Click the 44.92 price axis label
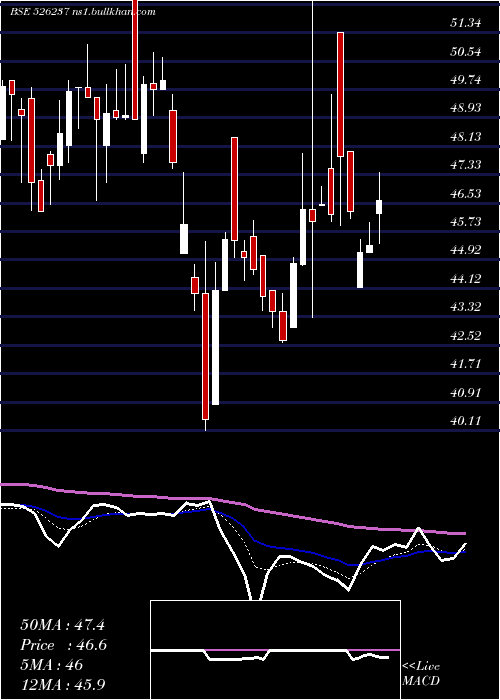500x700 pixels. tap(466, 250)
